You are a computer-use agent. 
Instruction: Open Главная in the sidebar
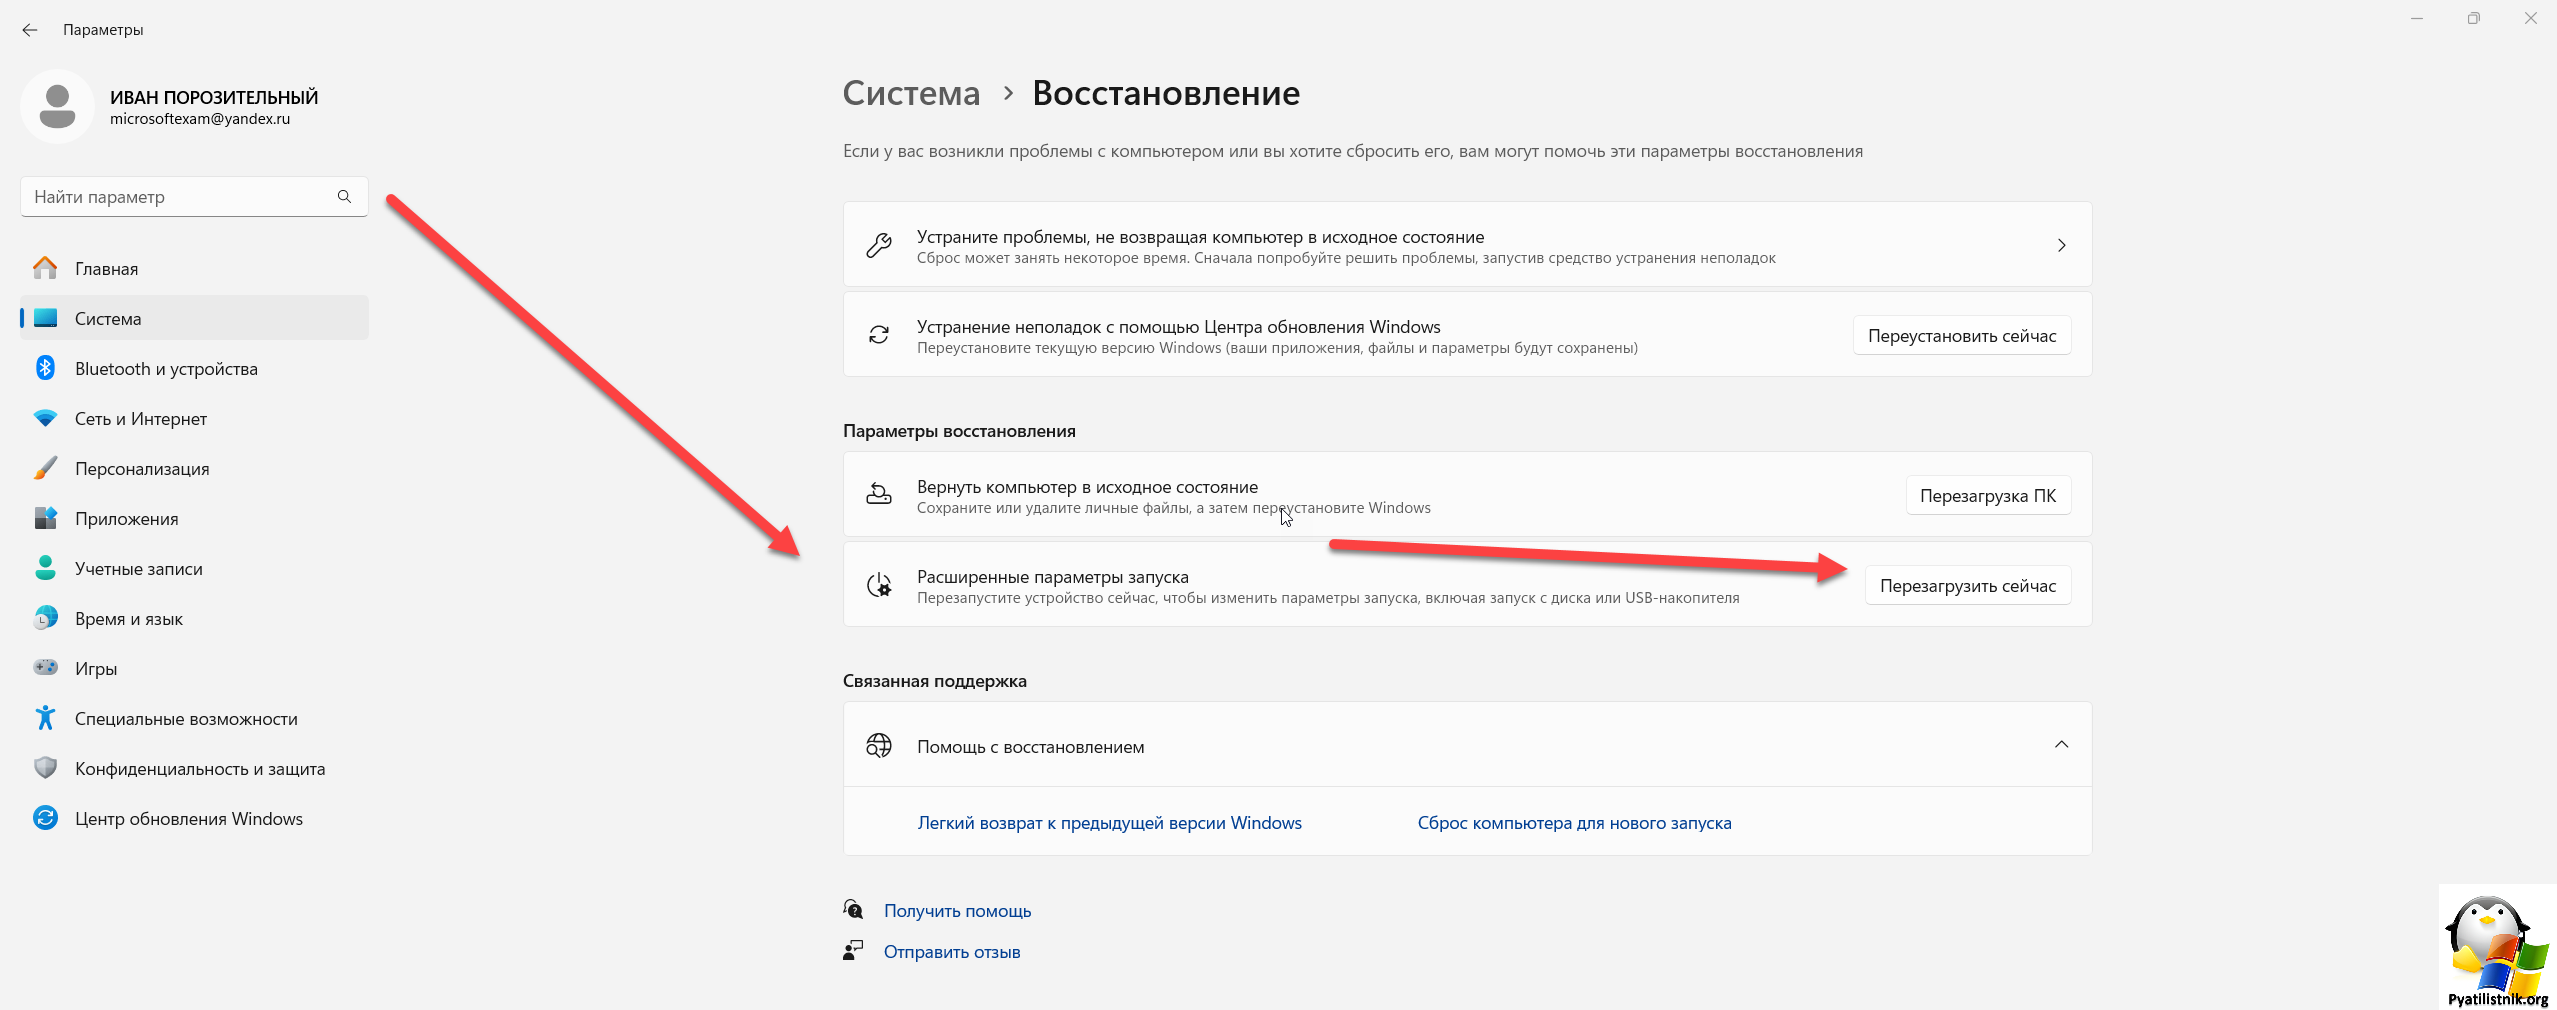coord(194,268)
